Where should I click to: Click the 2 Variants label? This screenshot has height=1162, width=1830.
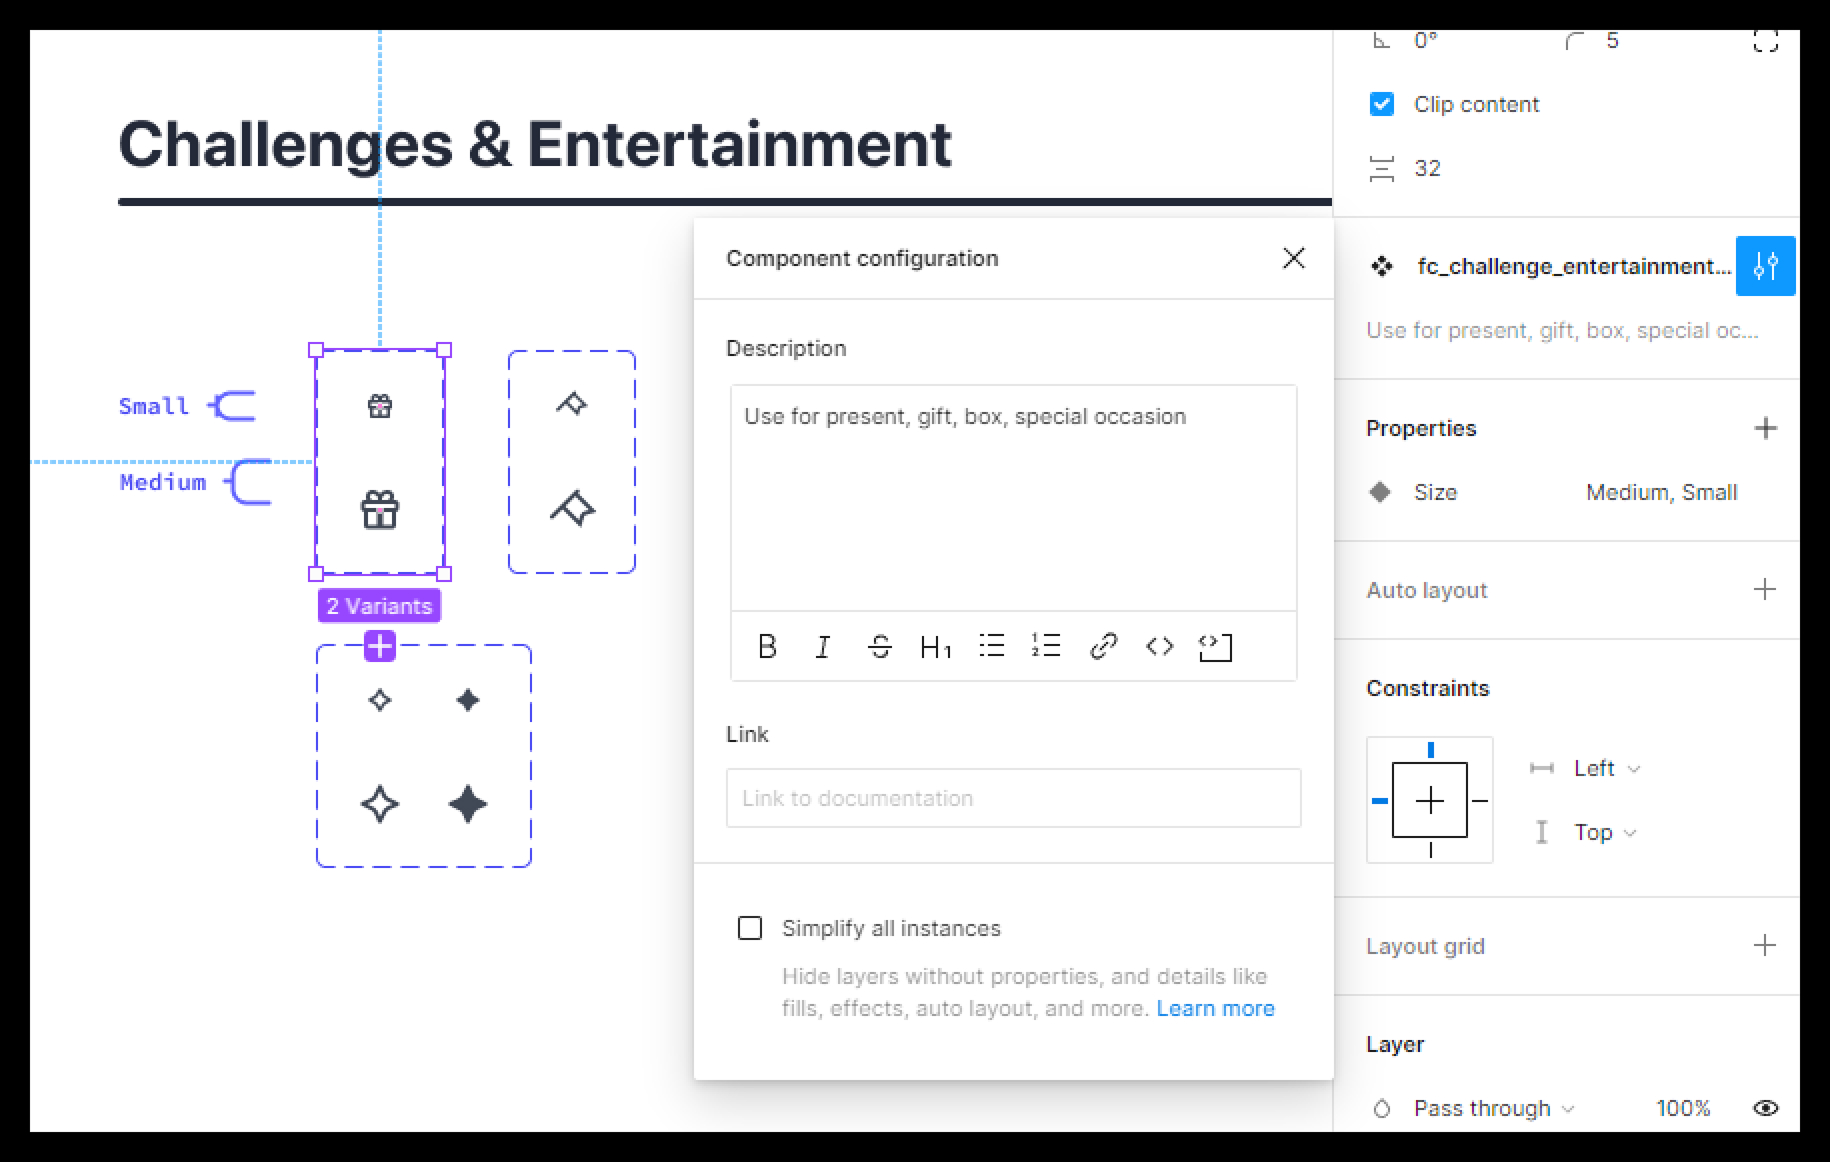[x=379, y=606]
